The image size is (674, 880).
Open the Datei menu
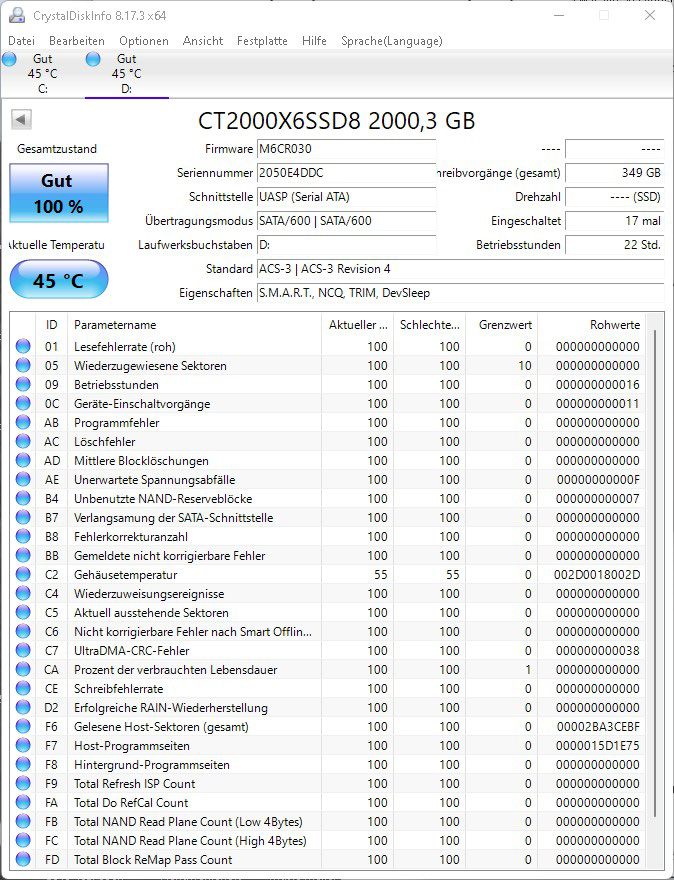(21, 41)
